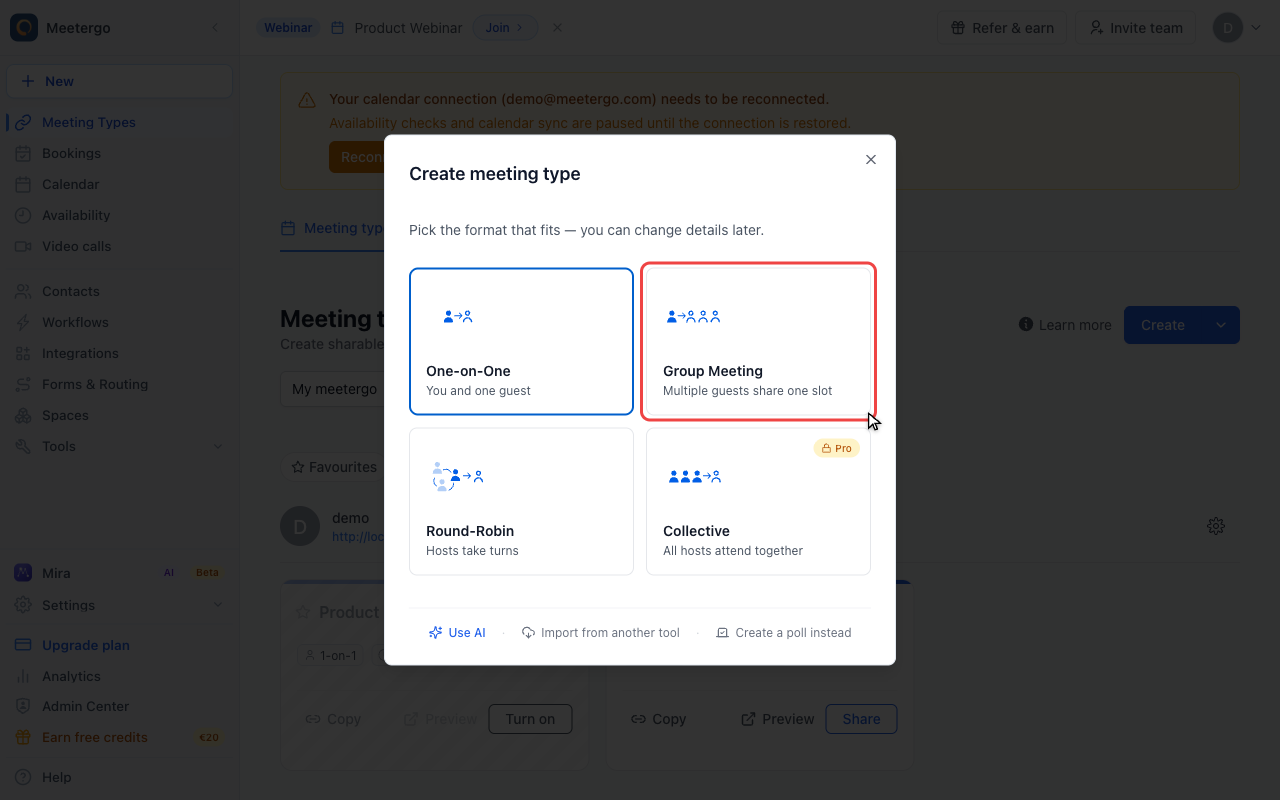The image size is (1280, 800).
Task: Expand the Settings sidebar section
Action: [120, 605]
